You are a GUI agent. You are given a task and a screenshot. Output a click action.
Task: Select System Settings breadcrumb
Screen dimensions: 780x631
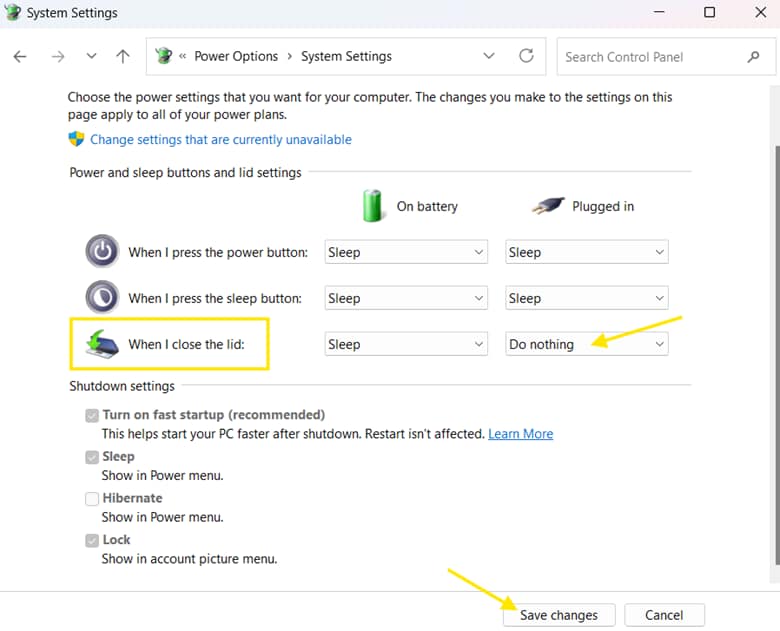pos(346,56)
